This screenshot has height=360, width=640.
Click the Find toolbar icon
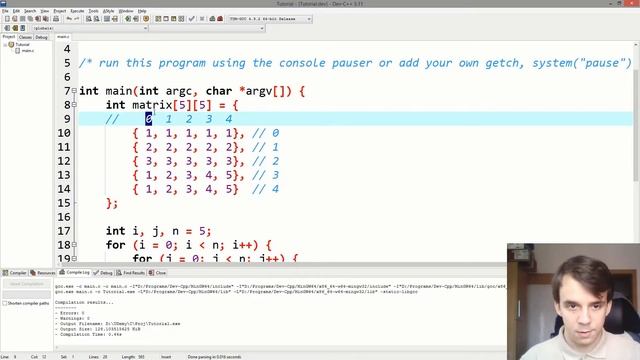pyautogui.click(x=89, y=19)
